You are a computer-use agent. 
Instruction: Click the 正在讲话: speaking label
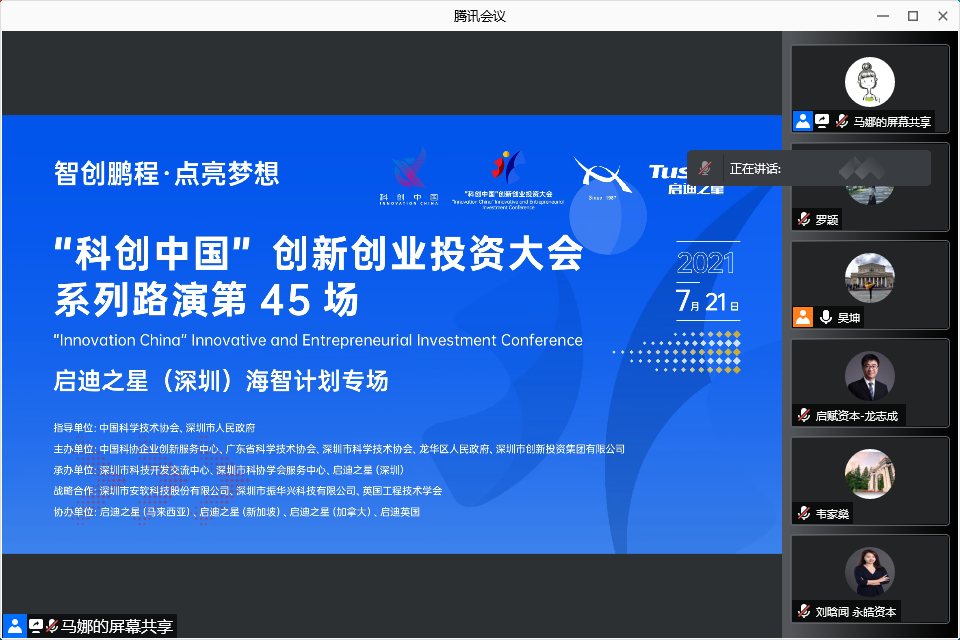coord(755,168)
